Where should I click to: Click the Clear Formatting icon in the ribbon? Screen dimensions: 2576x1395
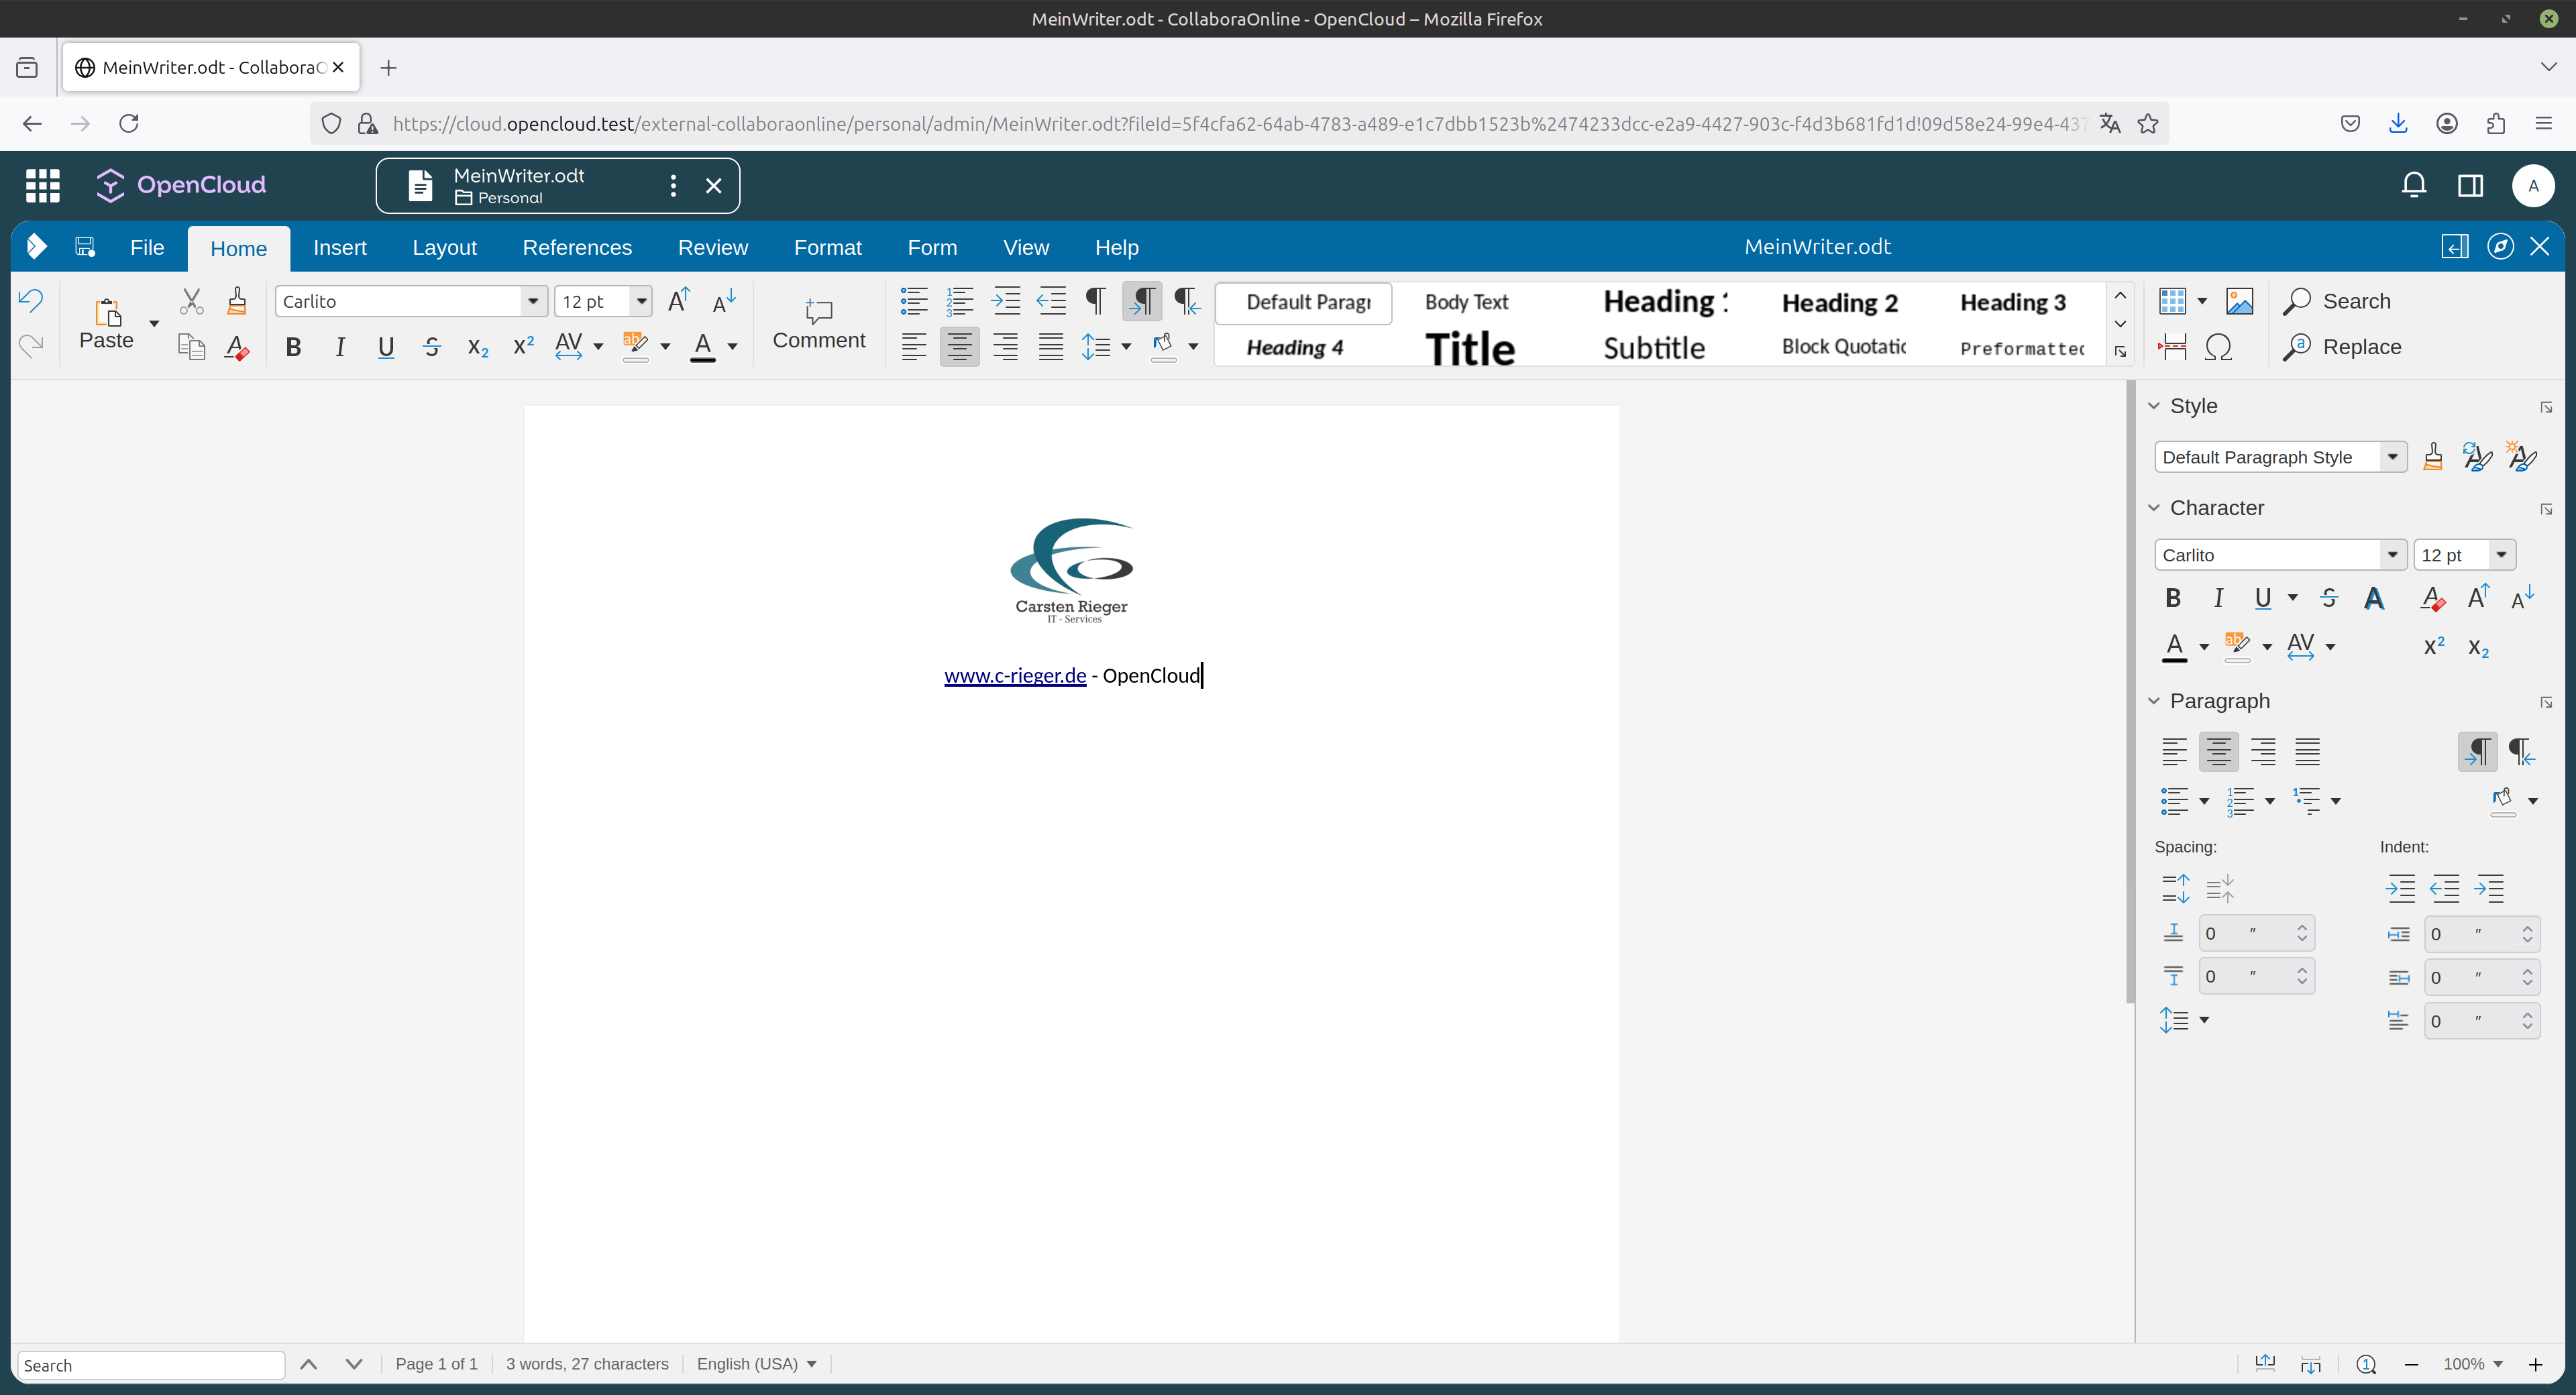tap(237, 347)
